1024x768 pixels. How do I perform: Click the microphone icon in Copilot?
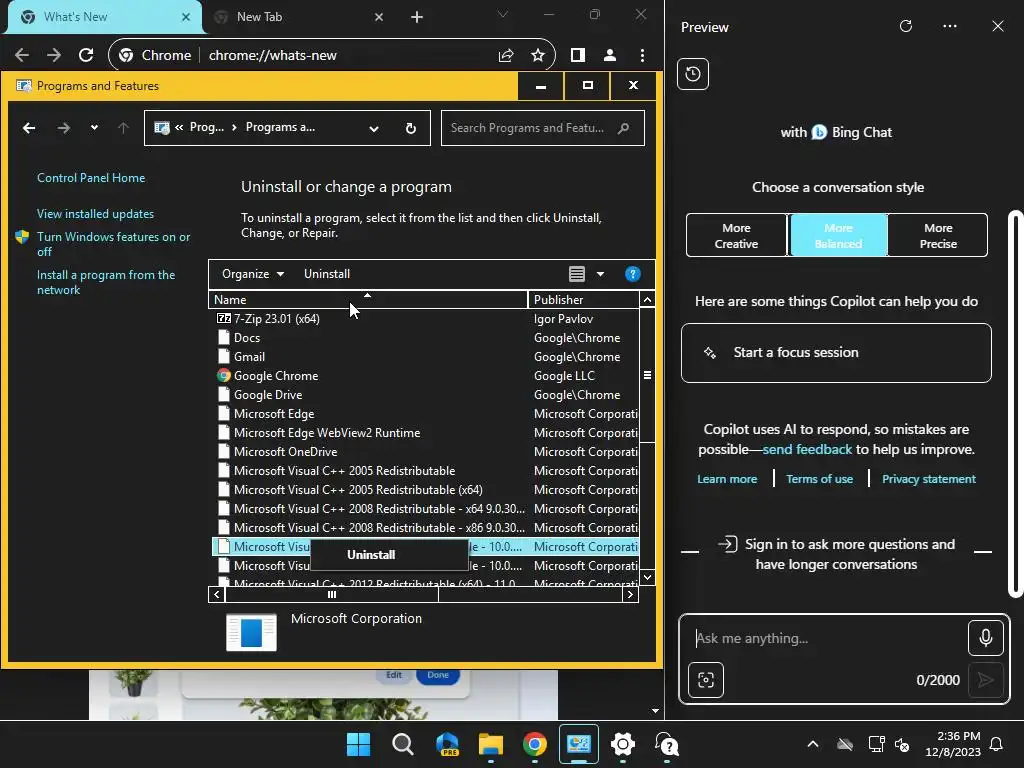[985, 637]
